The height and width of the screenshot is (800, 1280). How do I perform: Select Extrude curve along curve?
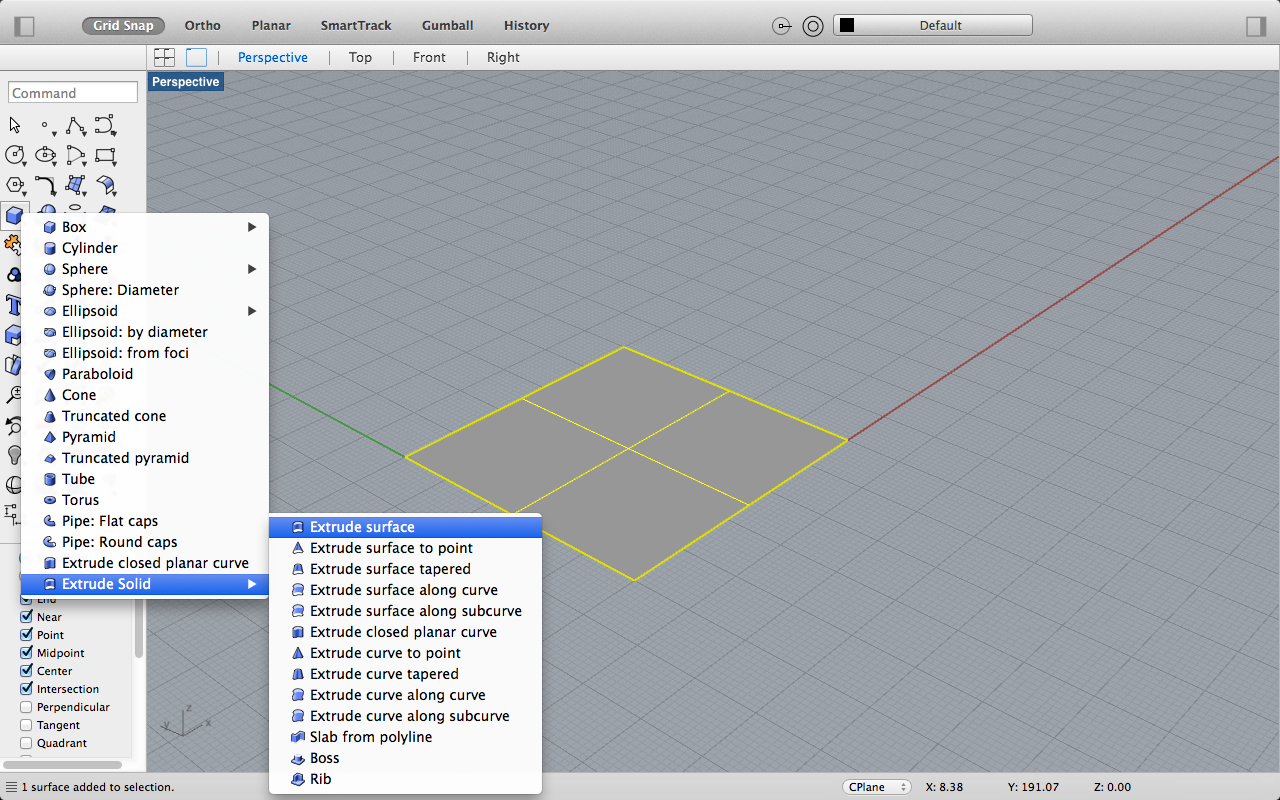[x=405, y=695]
